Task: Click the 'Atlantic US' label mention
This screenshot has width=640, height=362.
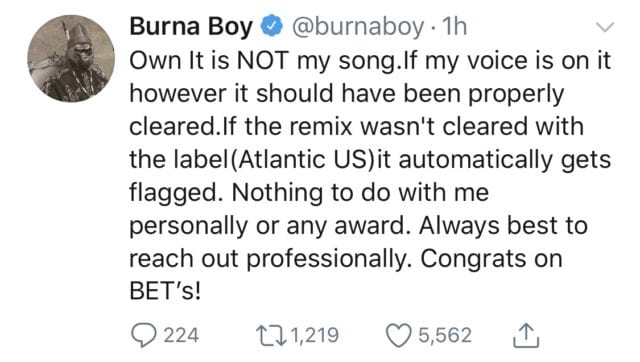Action: coord(303,159)
